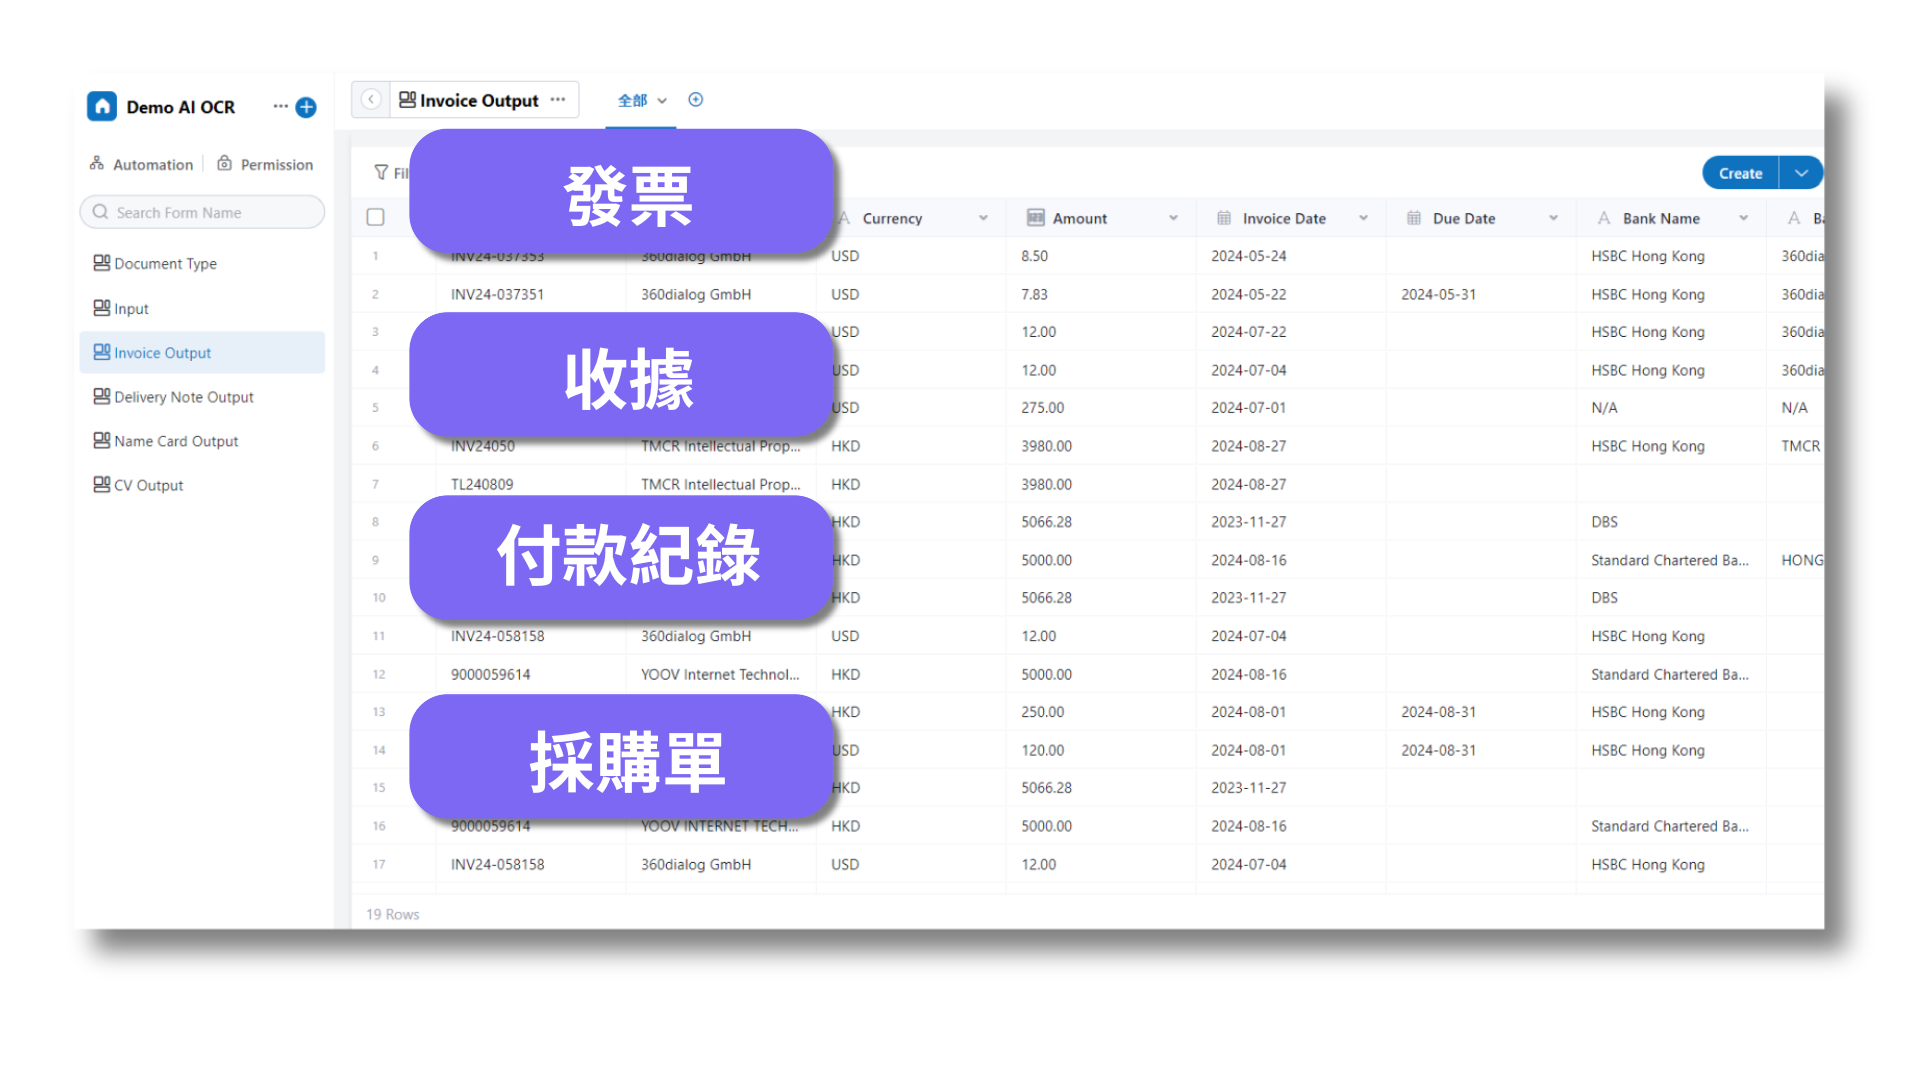This screenshot has width=1920, height=1080.
Task: Click YOOV Internet Technol... vendor cell
Action: tap(720, 674)
